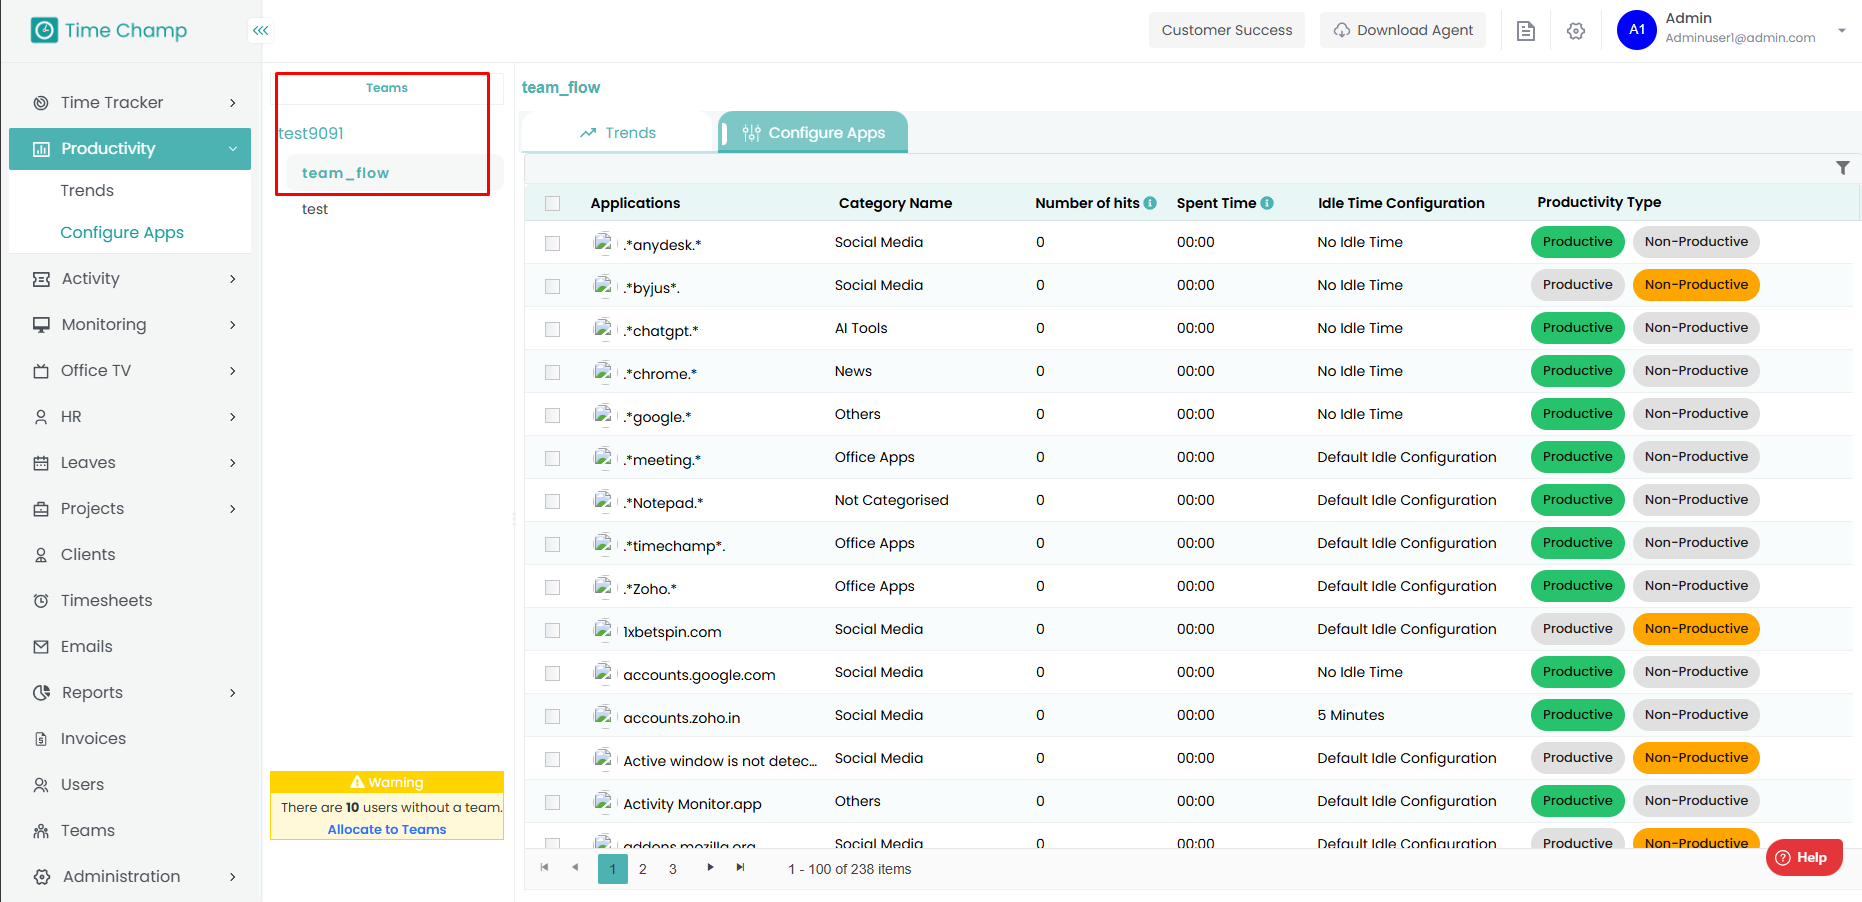Open the Admin account dropdown arrow

pyautogui.click(x=1841, y=31)
